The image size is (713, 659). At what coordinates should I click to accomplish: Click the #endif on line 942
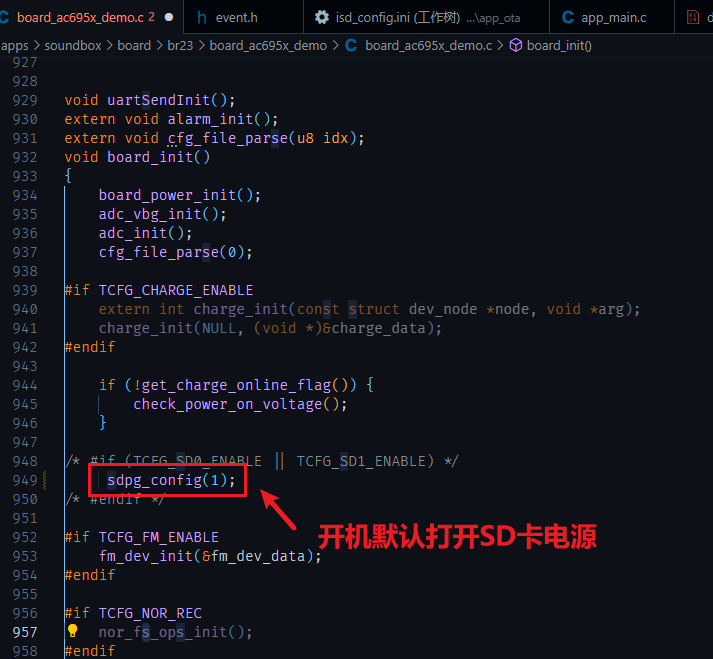(90, 347)
